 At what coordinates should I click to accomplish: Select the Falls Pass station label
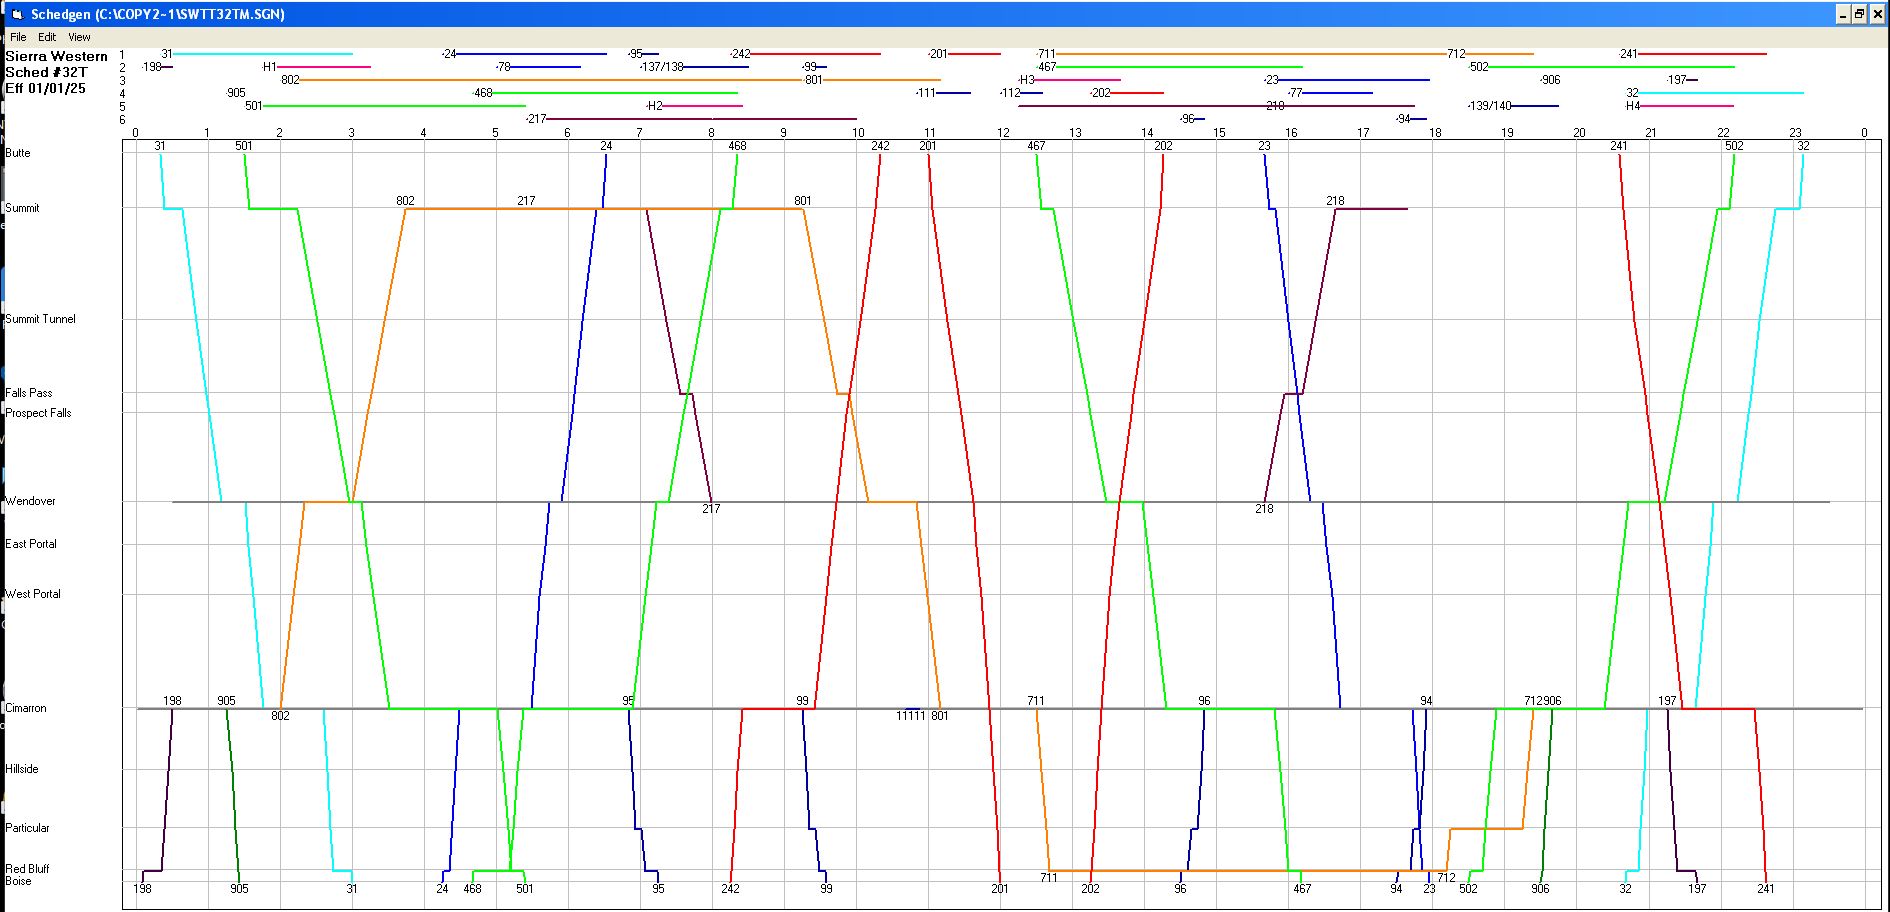pos(28,393)
